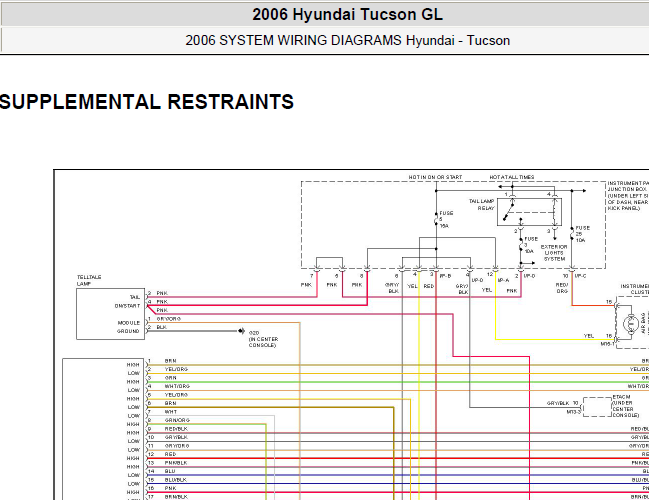Image resolution: width=649 pixels, height=500 pixels.
Task: Click the "EXTERIOR LIGHTS SYSTEM" label
Action: (x=554, y=252)
